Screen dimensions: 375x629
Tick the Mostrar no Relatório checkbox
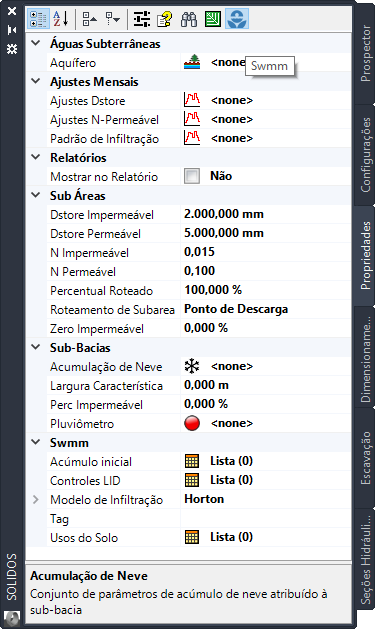tap(192, 176)
